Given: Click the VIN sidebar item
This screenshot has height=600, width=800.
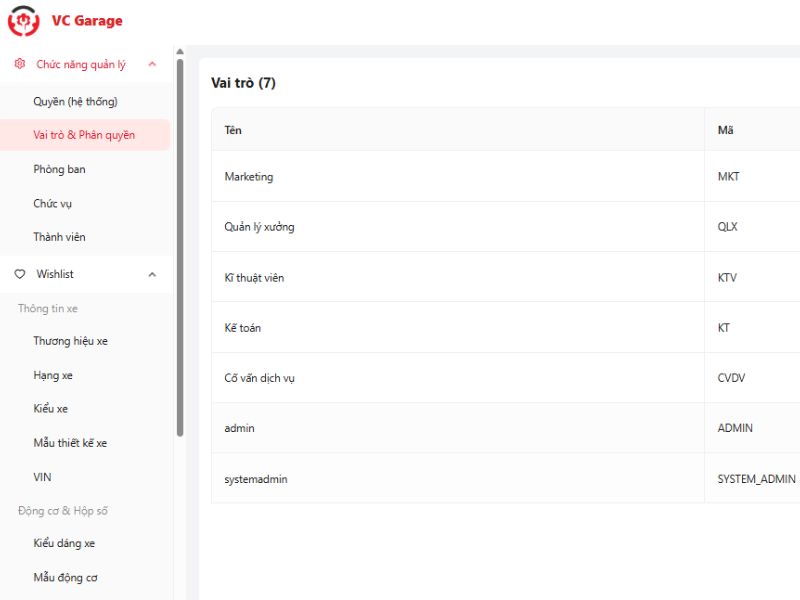Looking at the screenshot, I should pos(42,477).
